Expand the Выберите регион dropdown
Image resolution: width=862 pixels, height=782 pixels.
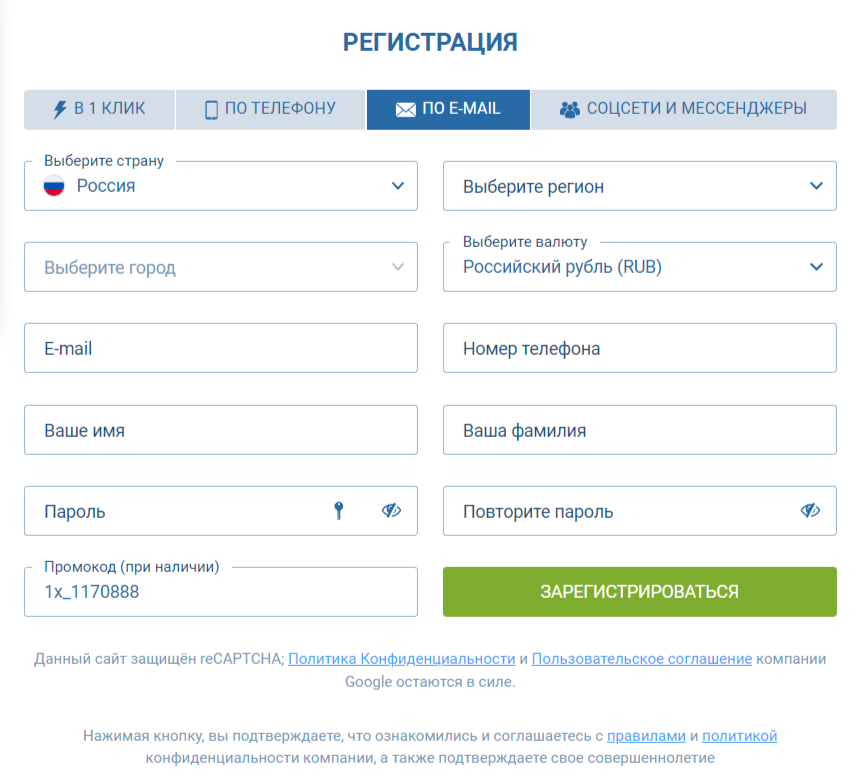pyautogui.click(x=639, y=186)
